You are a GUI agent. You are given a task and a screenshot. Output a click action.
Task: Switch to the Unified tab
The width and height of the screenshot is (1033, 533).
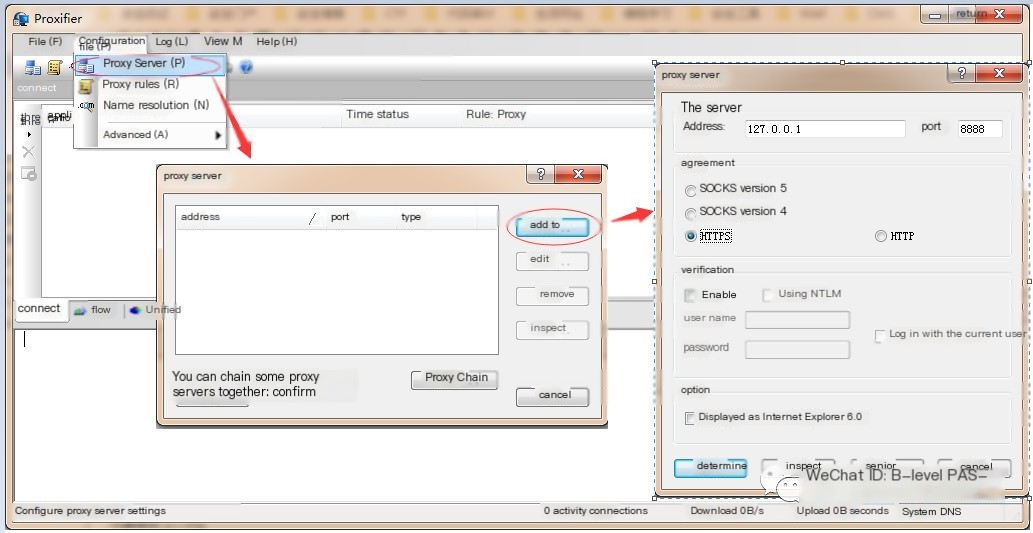click(x=155, y=310)
